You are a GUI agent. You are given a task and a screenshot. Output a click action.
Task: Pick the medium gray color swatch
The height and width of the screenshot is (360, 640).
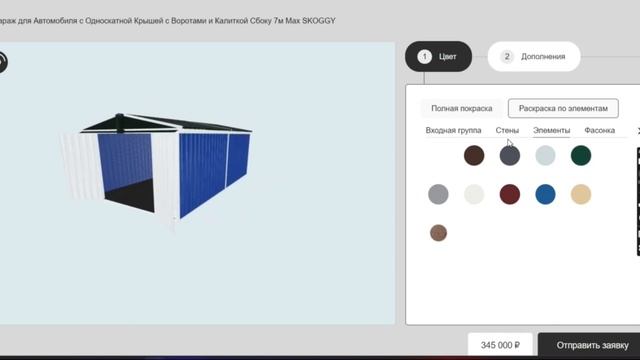tap(438, 194)
